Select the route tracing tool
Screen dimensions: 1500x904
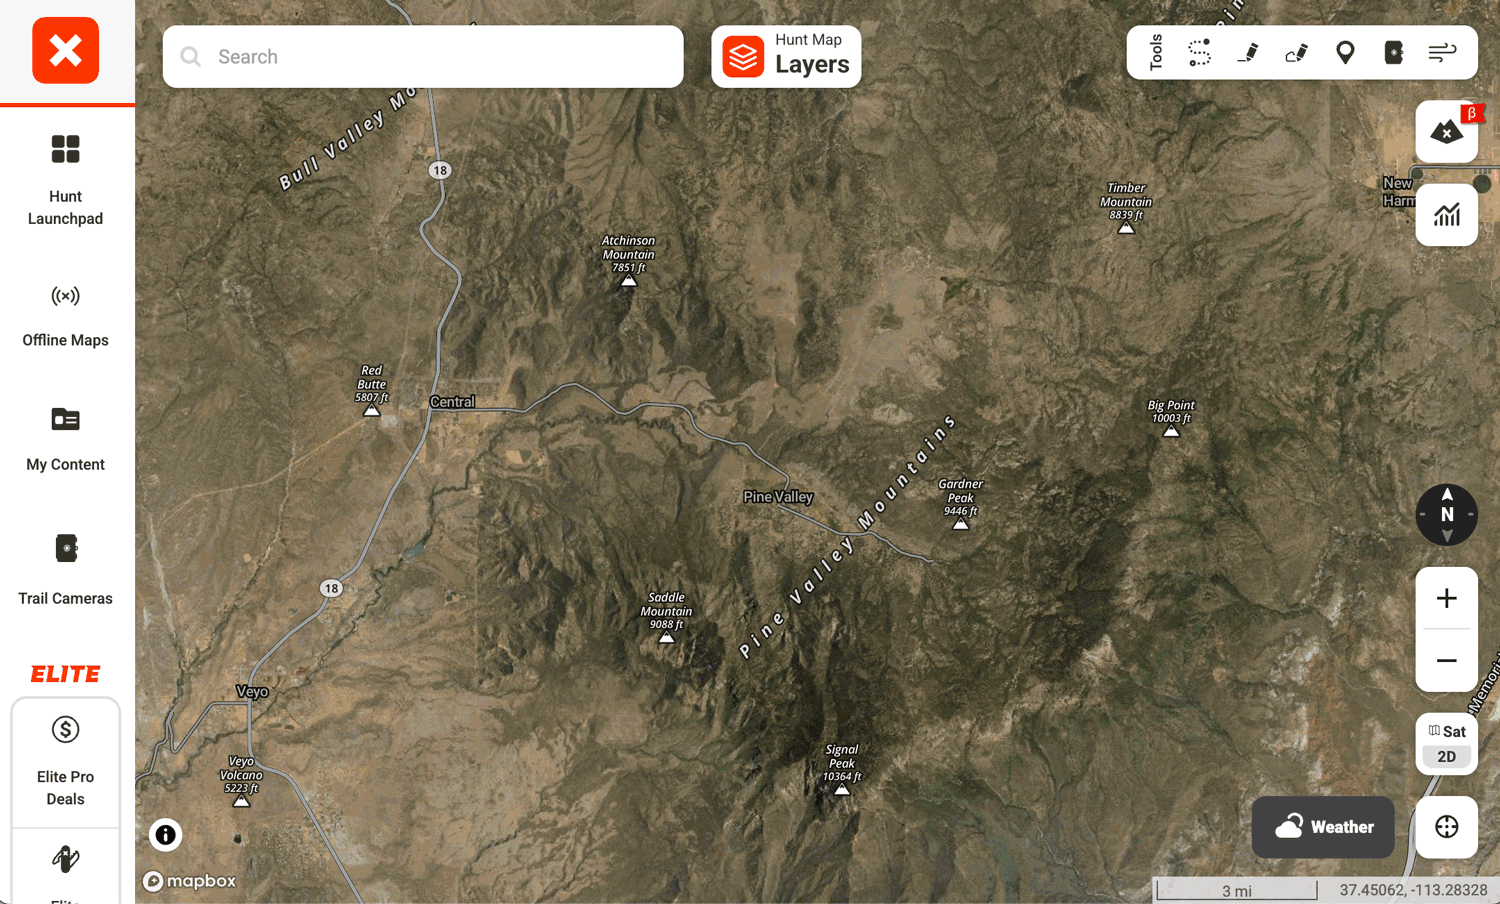tap(1199, 52)
